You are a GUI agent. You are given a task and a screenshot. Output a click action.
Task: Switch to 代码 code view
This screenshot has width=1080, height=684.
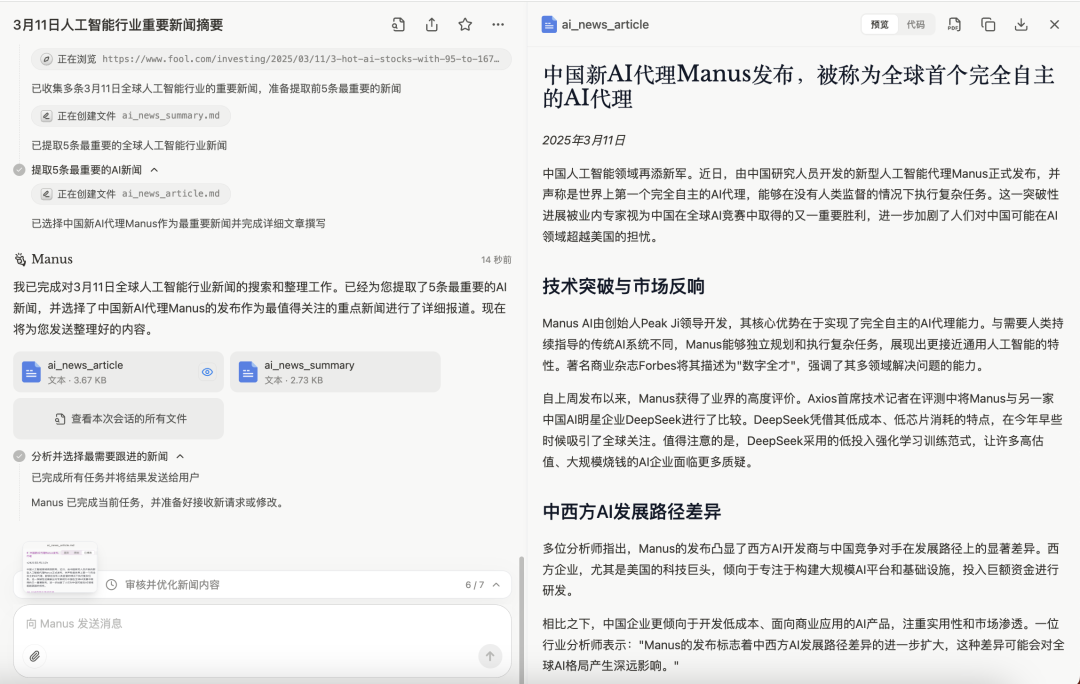point(915,25)
